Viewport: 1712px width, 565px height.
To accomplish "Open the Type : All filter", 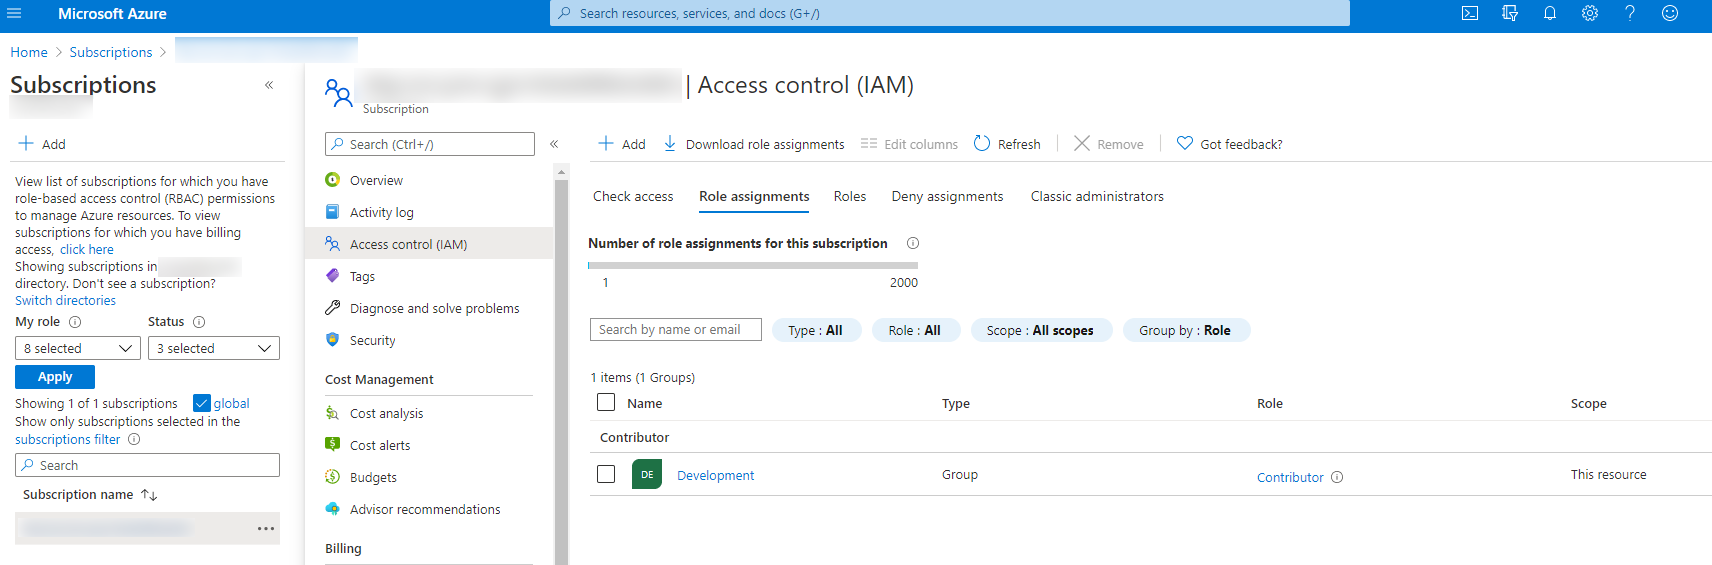I will pyautogui.click(x=816, y=330).
